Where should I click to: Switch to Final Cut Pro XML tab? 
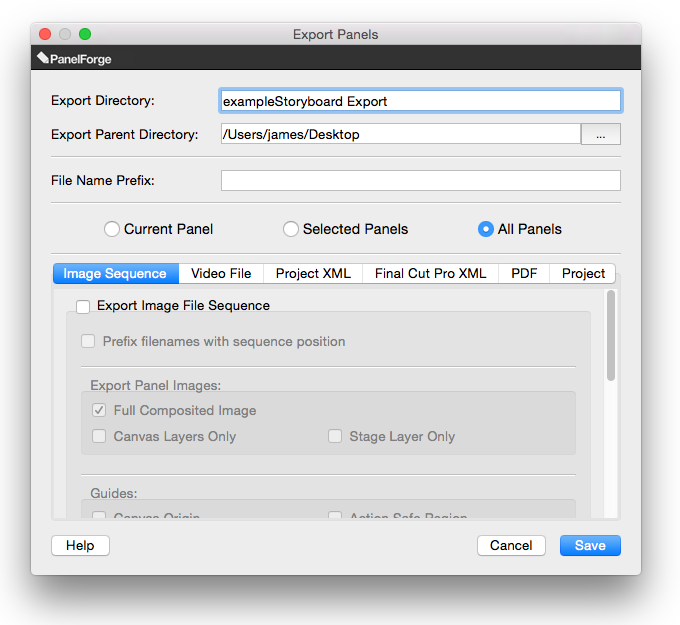coord(430,273)
